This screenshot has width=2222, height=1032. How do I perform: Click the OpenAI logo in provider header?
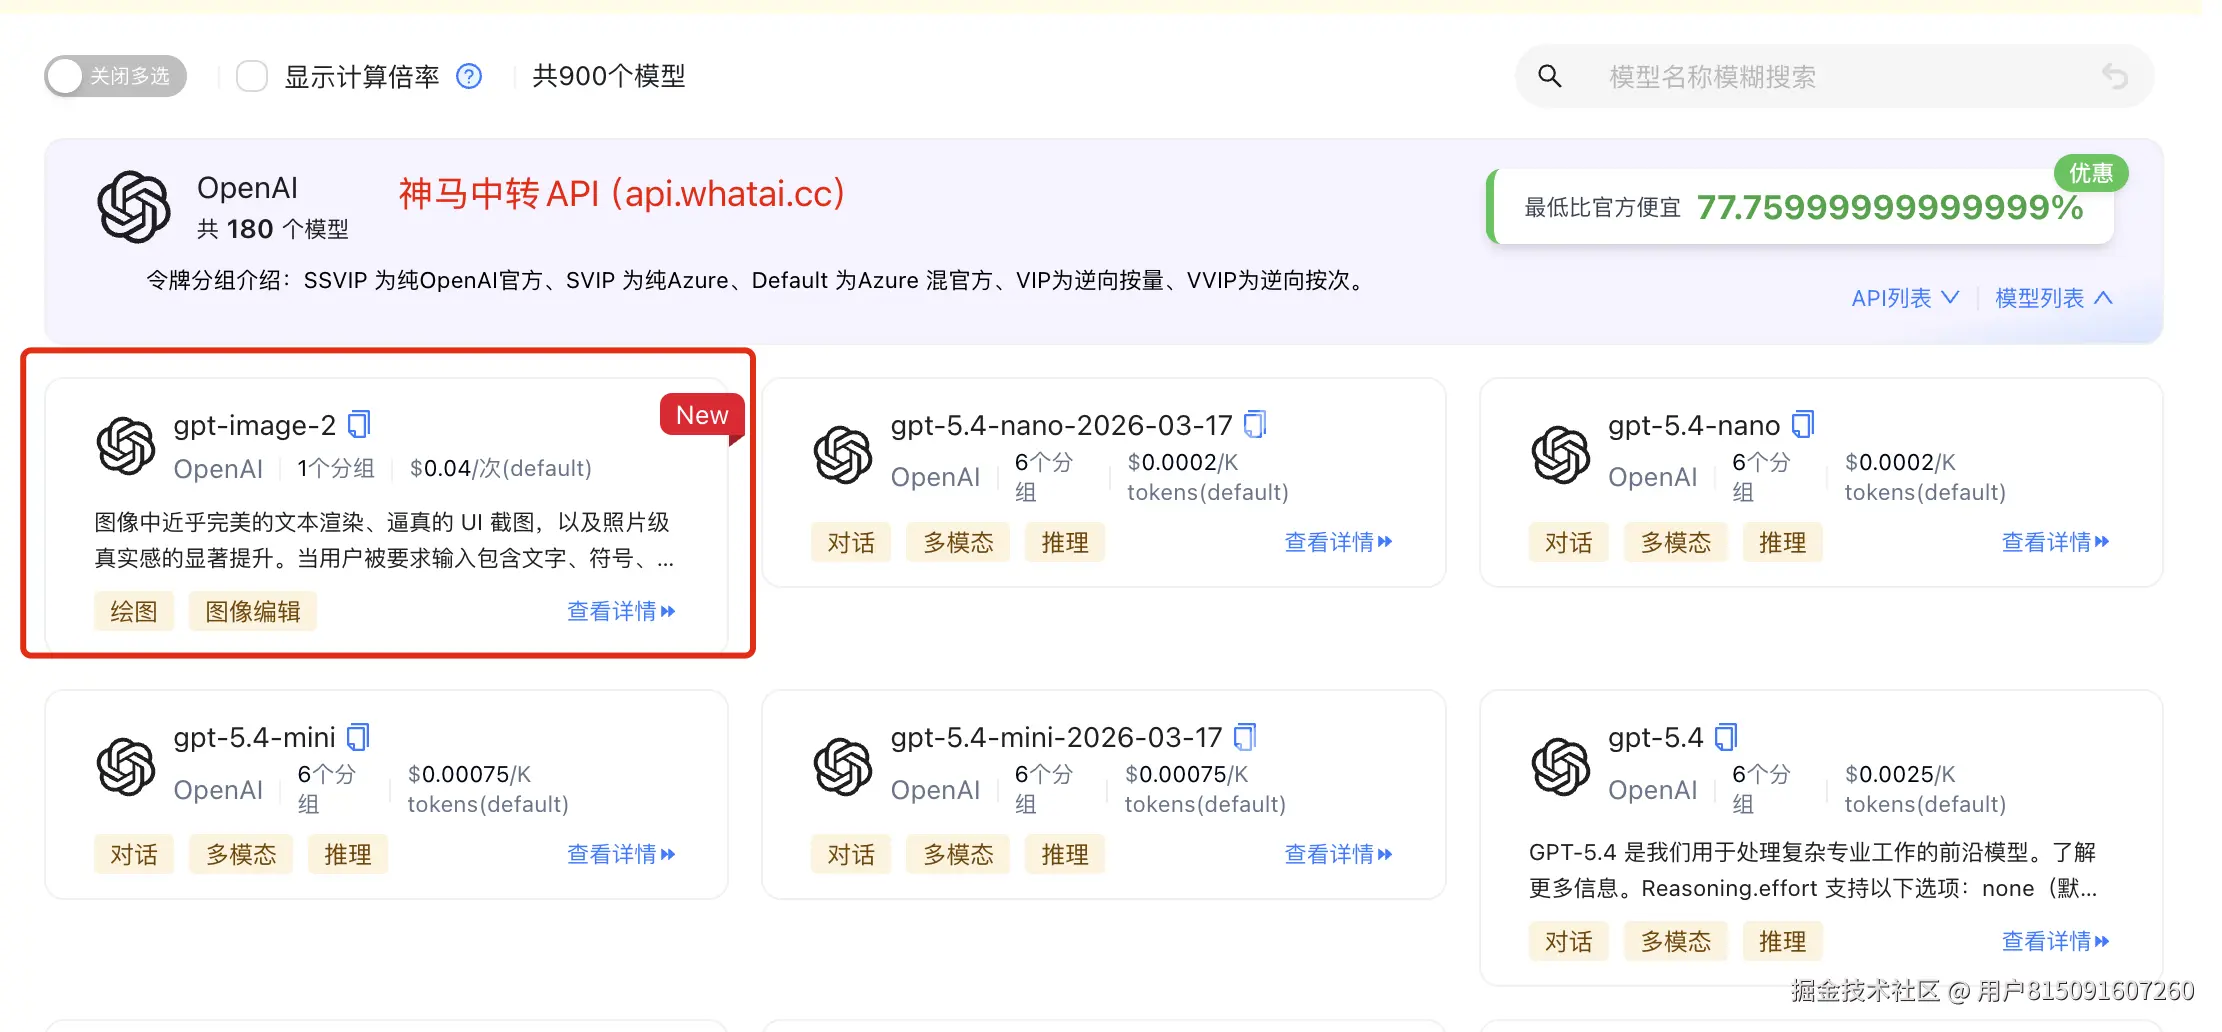pyautogui.click(x=134, y=207)
